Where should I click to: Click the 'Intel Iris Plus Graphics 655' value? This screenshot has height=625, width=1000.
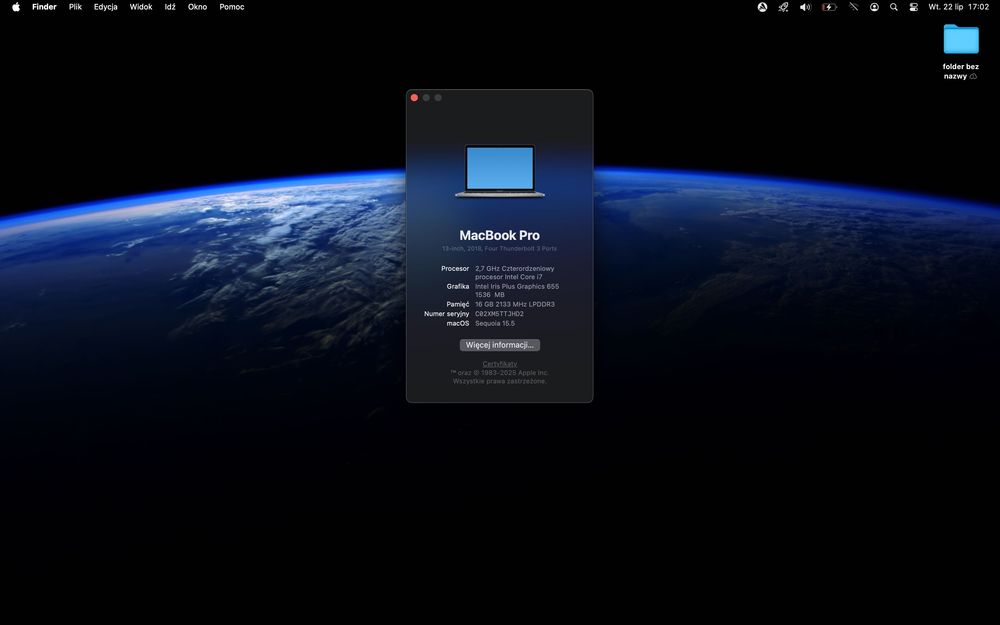pos(517,286)
